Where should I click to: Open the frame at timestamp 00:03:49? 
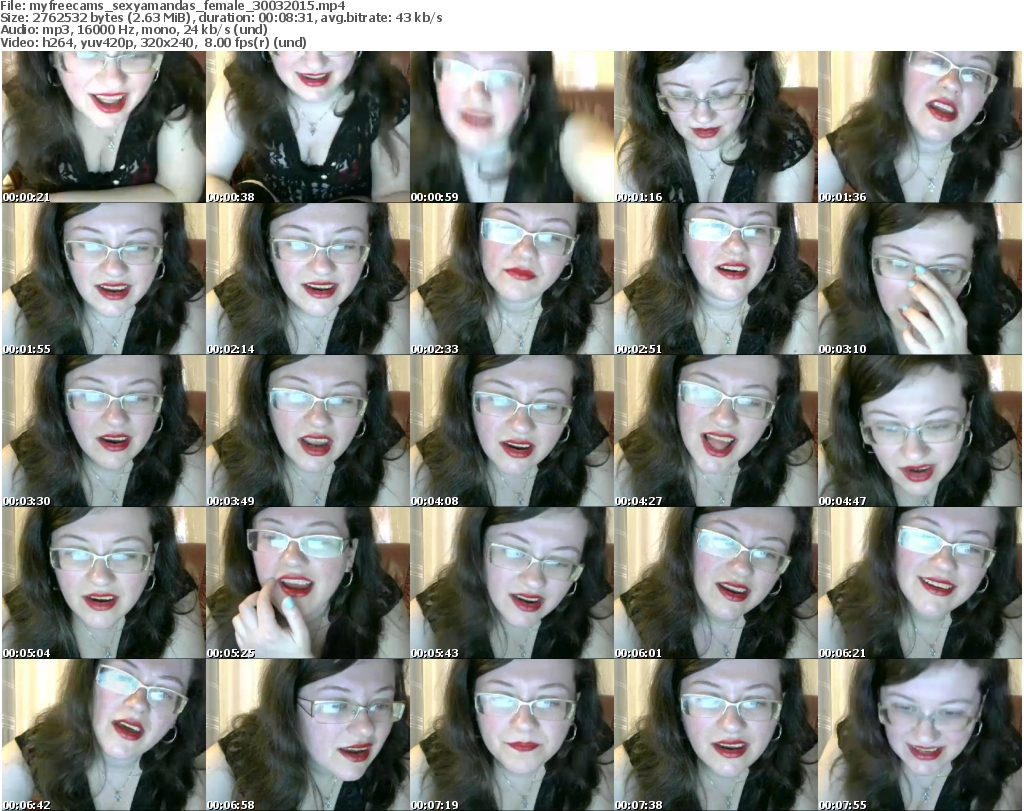[x=308, y=431]
